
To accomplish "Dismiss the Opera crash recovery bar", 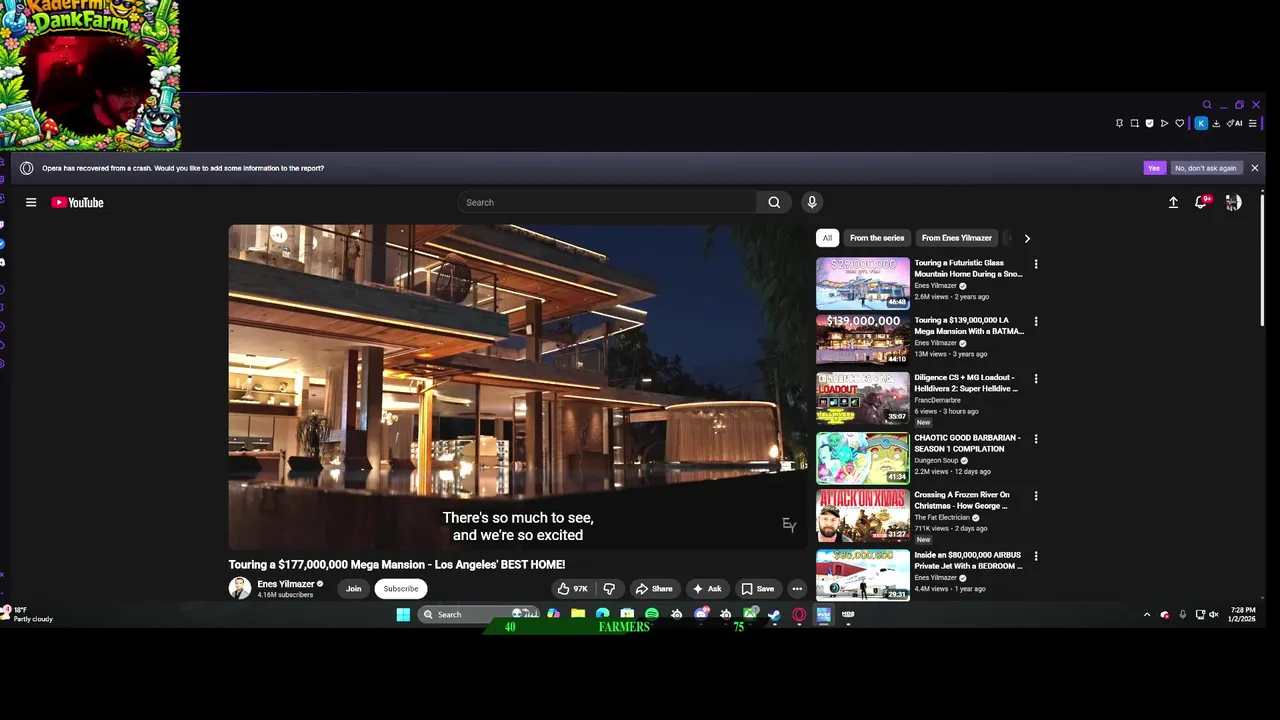I will (x=1254, y=168).
